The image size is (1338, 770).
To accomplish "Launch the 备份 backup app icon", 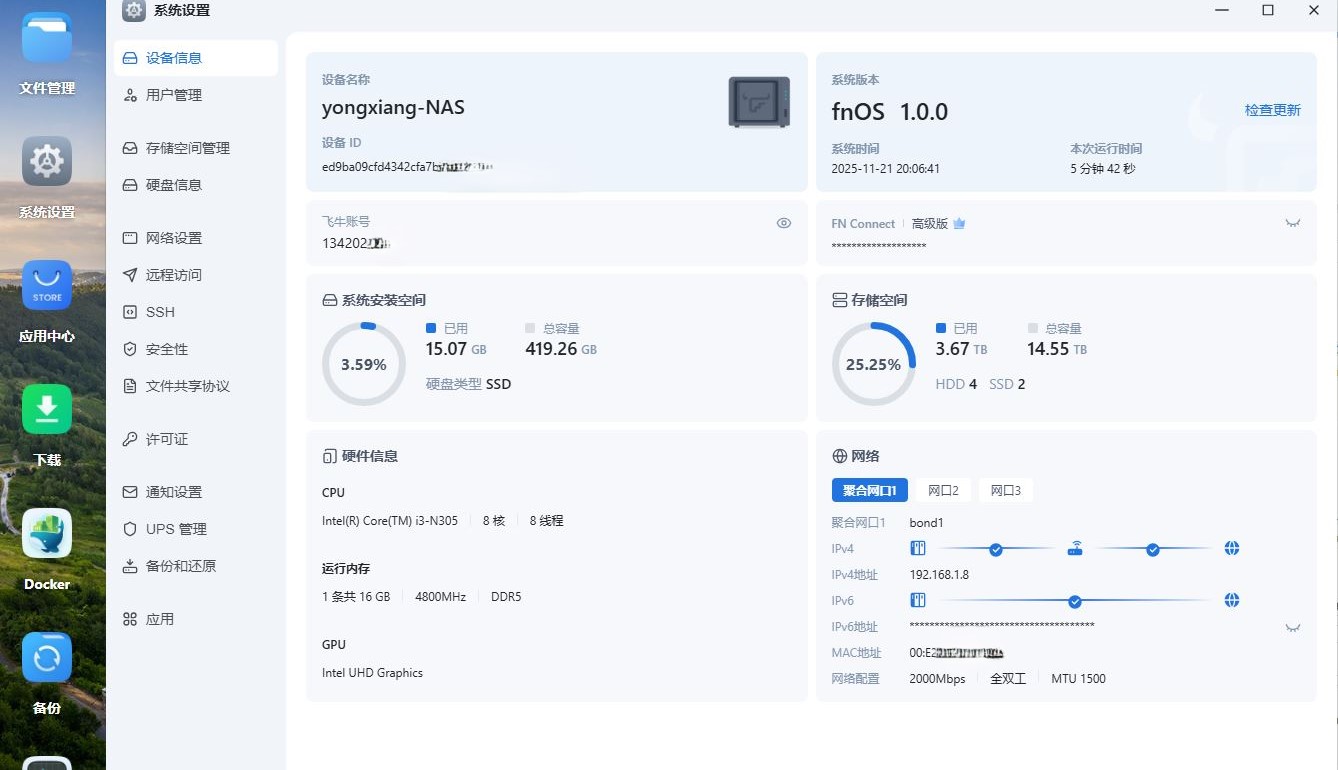I will (x=47, y=658).
